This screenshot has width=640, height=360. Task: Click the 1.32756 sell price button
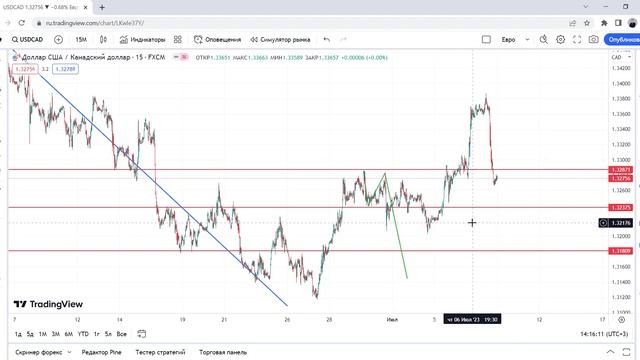(x=25, y=69)
